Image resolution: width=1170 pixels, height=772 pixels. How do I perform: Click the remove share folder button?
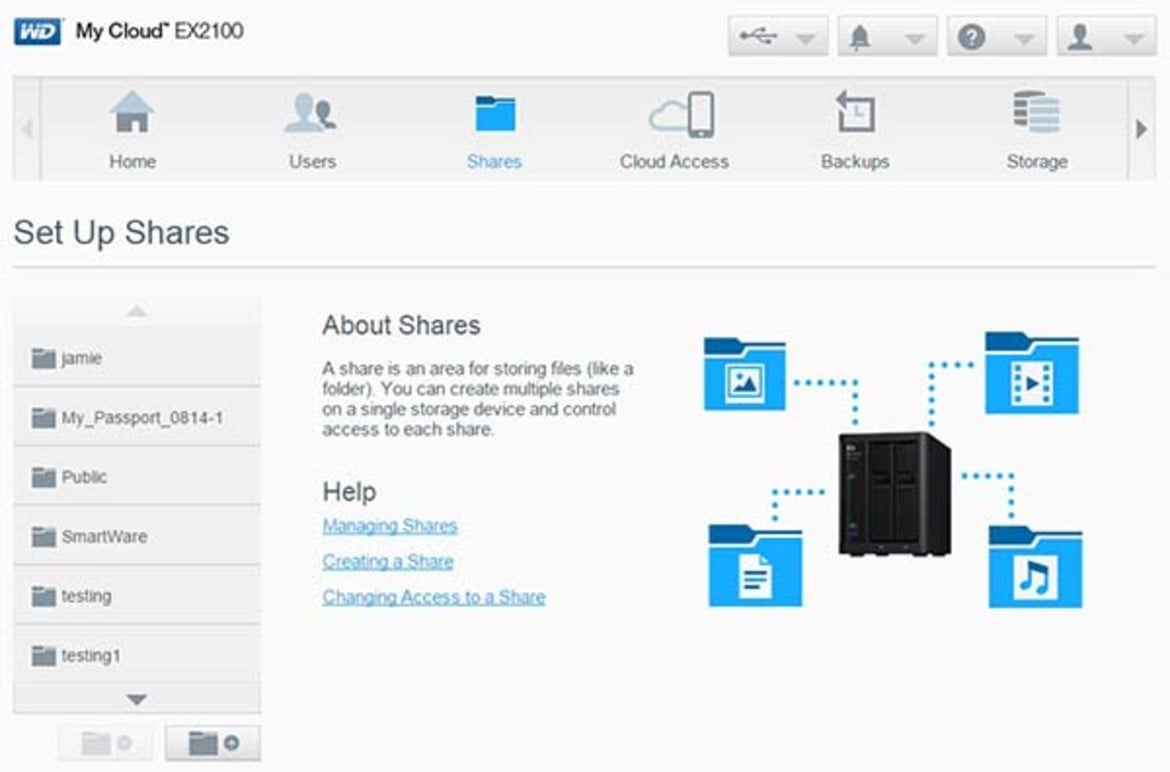[x=107, y=743]
